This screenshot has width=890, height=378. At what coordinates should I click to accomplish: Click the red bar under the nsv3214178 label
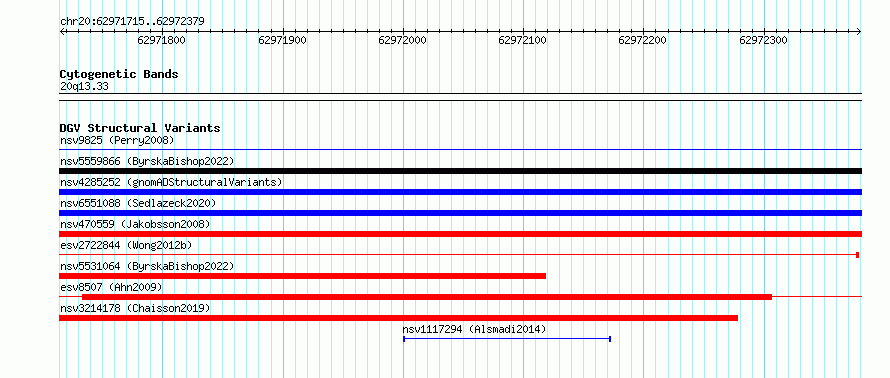coord(398,318)
